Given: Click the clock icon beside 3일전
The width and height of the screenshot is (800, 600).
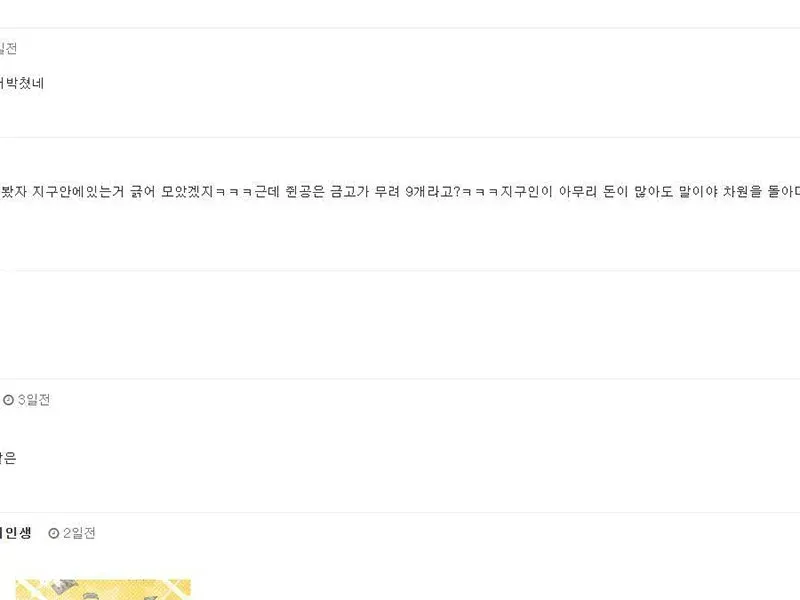Looking at the screenshot, I should click(8, 400).
